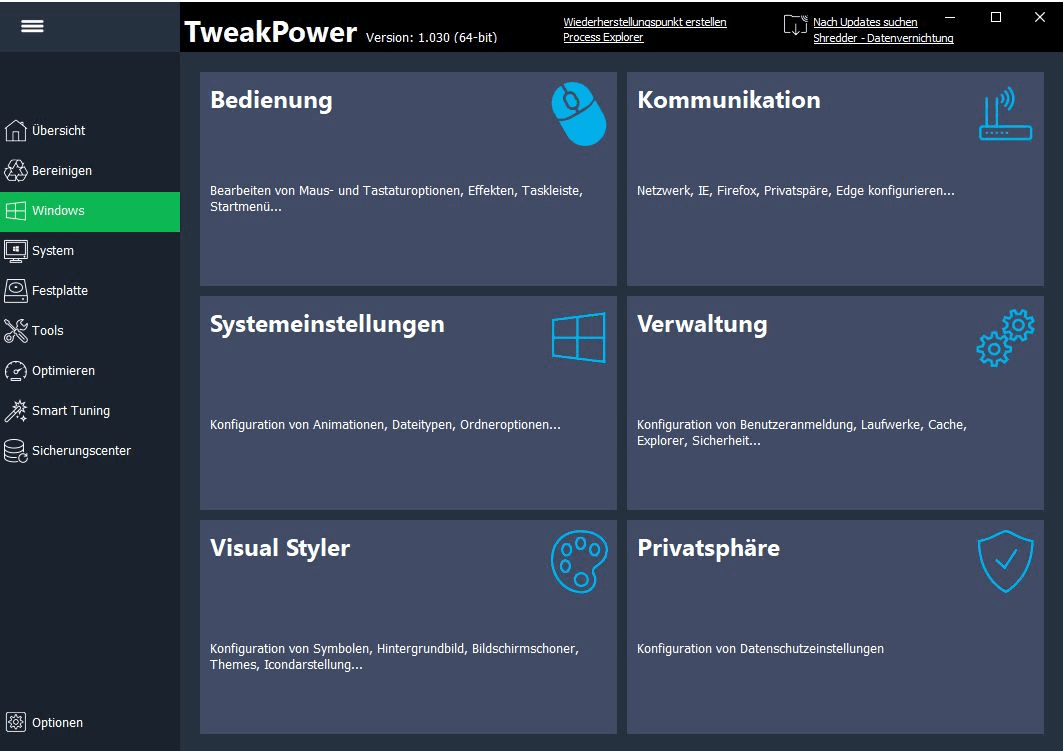Click the Windows logo sidebar icon

(16, 211)
